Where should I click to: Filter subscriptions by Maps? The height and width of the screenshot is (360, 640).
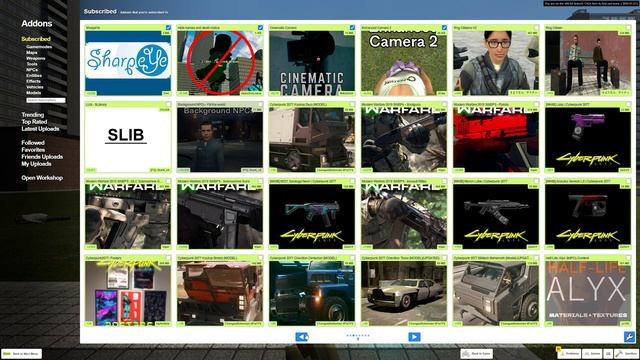click(31, 53)
